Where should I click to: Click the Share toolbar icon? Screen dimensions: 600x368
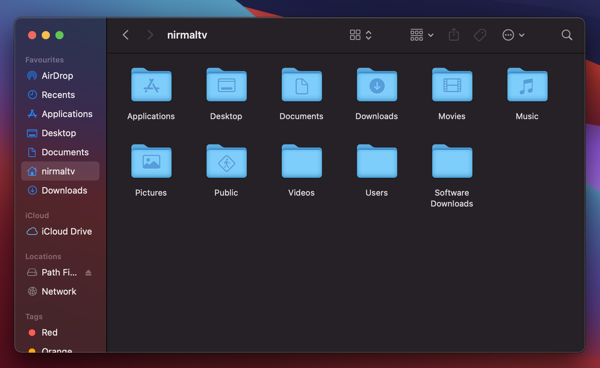454,35
